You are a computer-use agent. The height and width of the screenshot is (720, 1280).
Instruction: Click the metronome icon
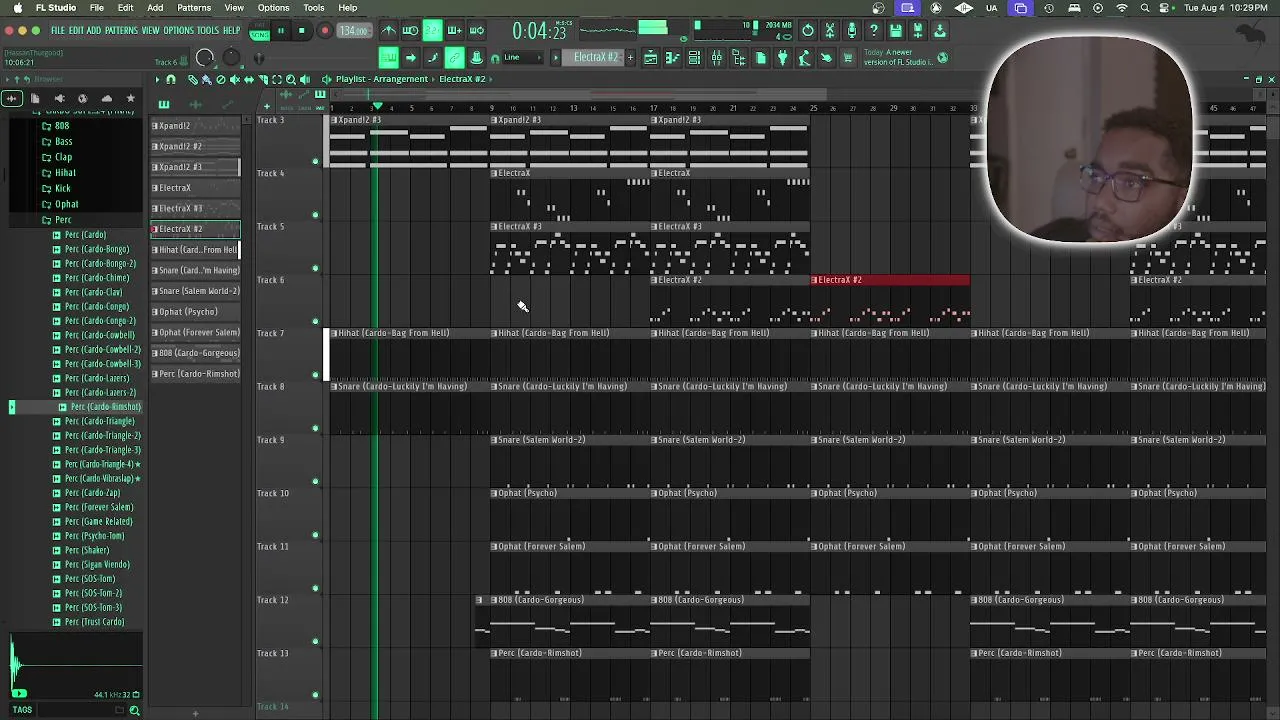point(388,31)
